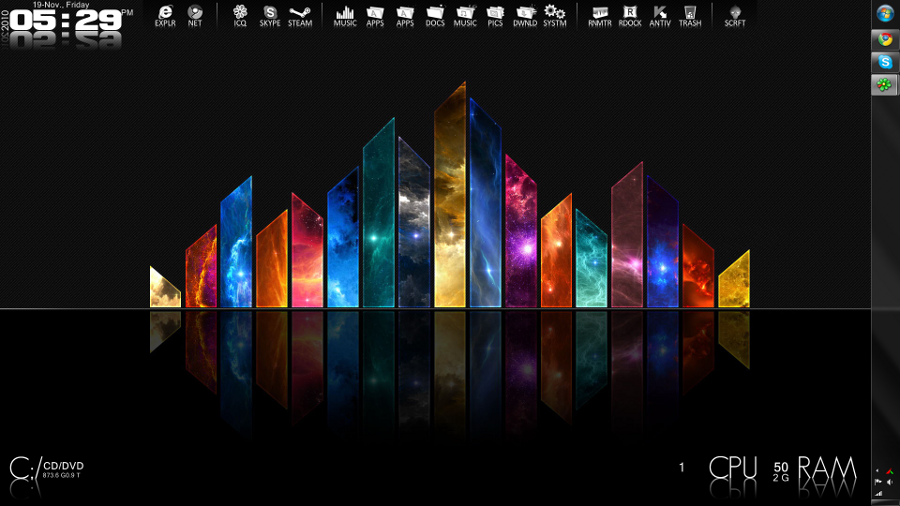Click the red-green tray icon
The height and width of the screenshot is (506, 900).
point(889,472)
